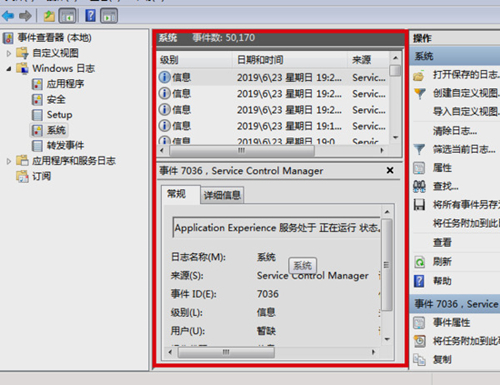Viewport: 500px width, 385px height.
Task: Click details pane horizontal scrollbar left arrow
Action: click(171, 352)
